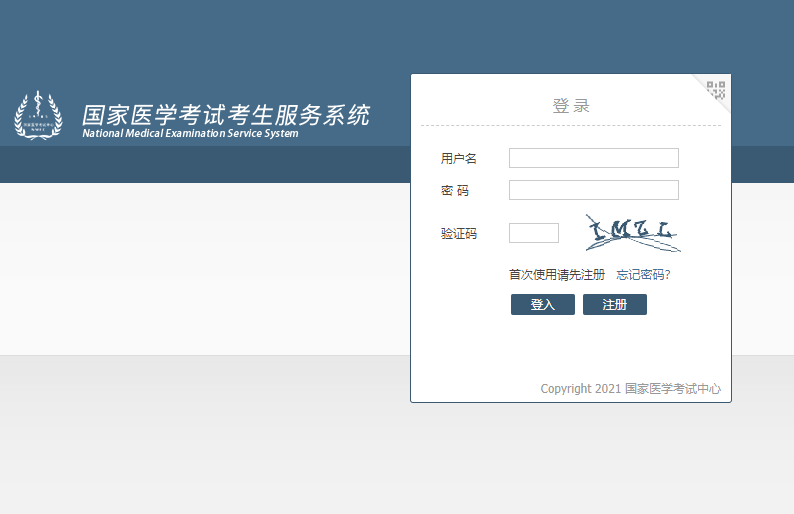The height and width of the screenshot is (514, 794).
Task: Click the medical exam center emblem logo
Action: point(38,115)
